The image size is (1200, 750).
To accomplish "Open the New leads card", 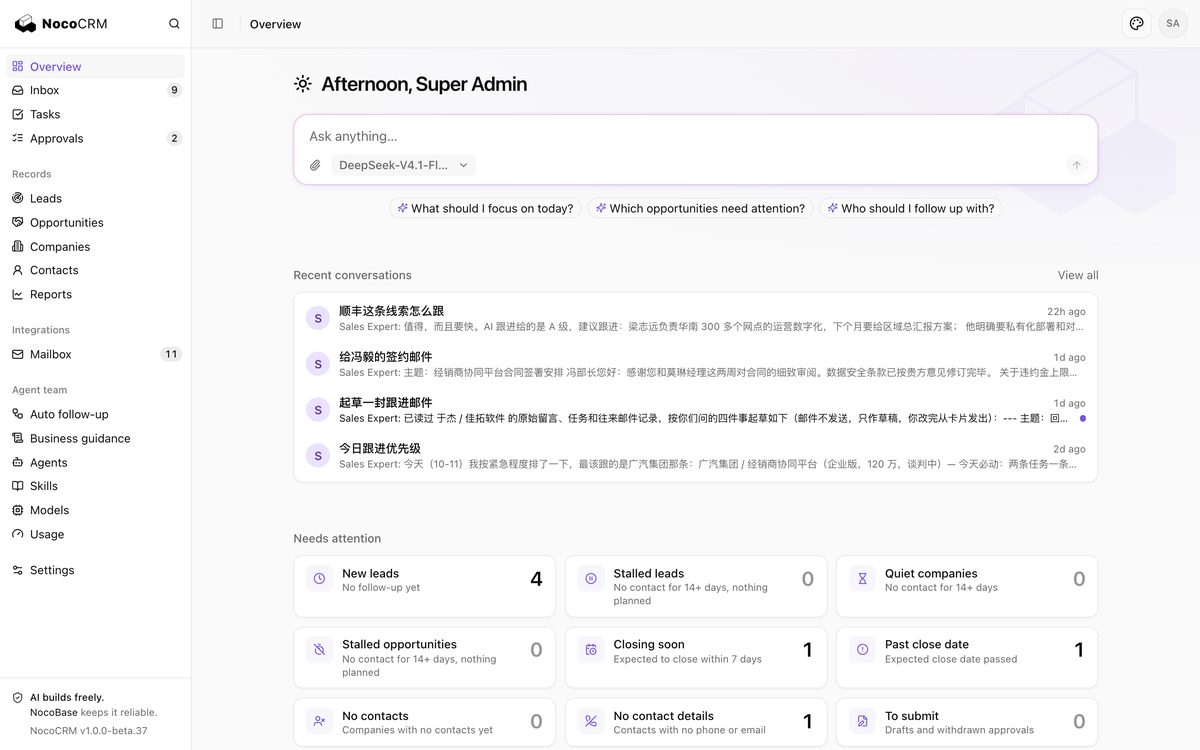I will (424, 586).
